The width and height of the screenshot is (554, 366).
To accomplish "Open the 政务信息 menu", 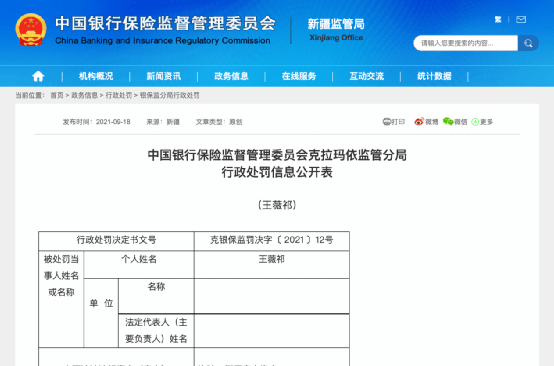I will coord(231,76).
